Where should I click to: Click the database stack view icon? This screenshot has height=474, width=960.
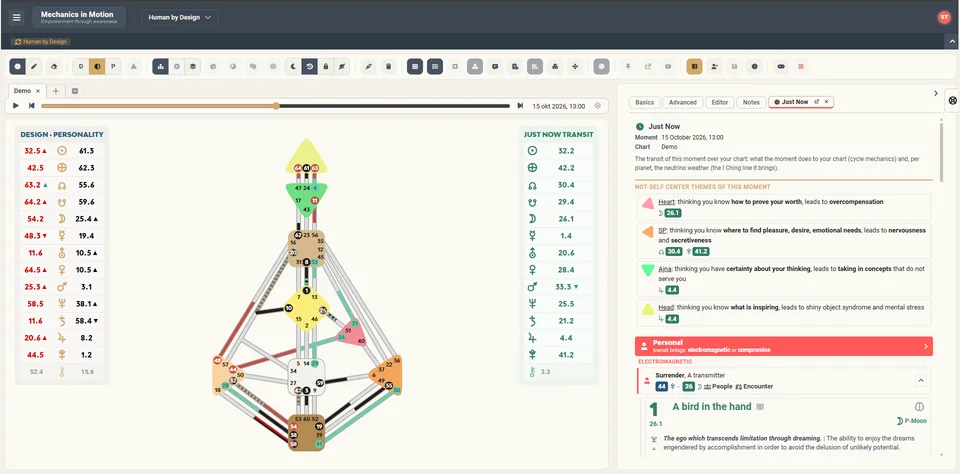click(193, 66)
